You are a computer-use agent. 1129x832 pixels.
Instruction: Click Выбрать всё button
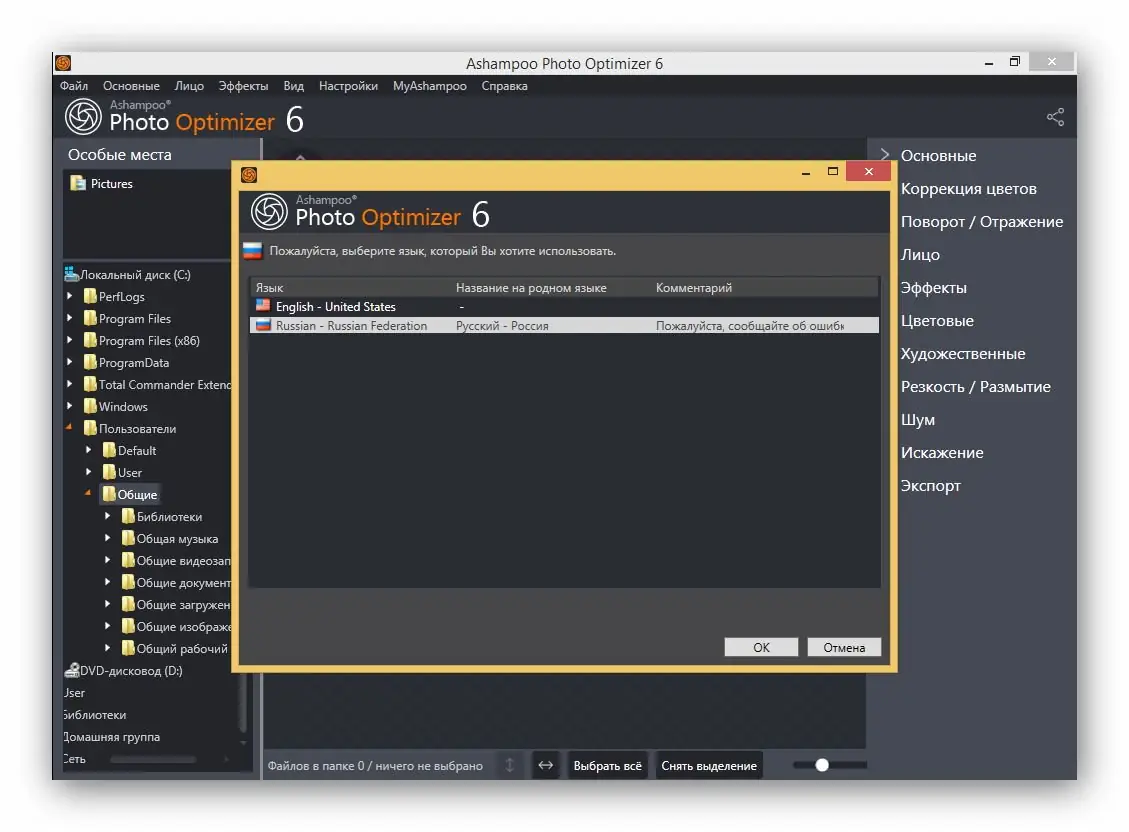point(608,766)
